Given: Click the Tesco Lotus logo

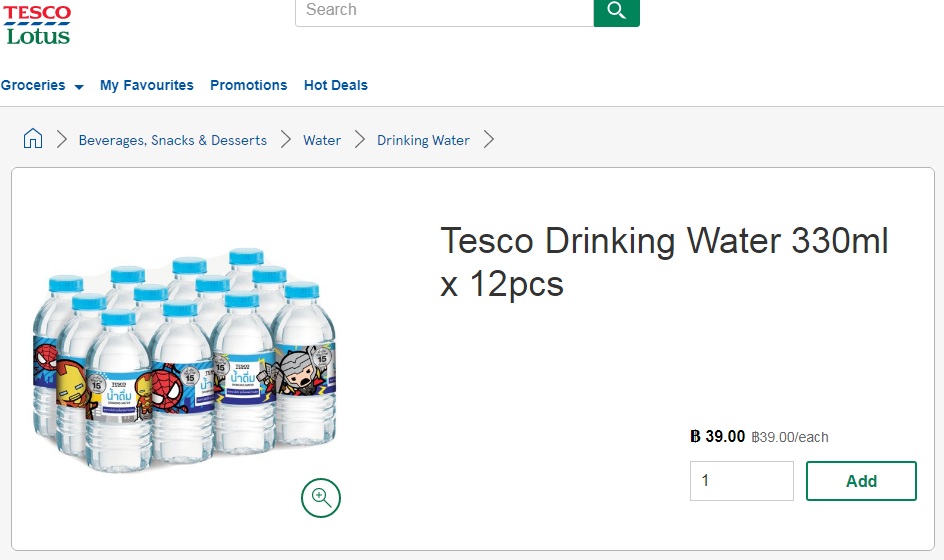Looking at the screenshot, I should [37, 25].
